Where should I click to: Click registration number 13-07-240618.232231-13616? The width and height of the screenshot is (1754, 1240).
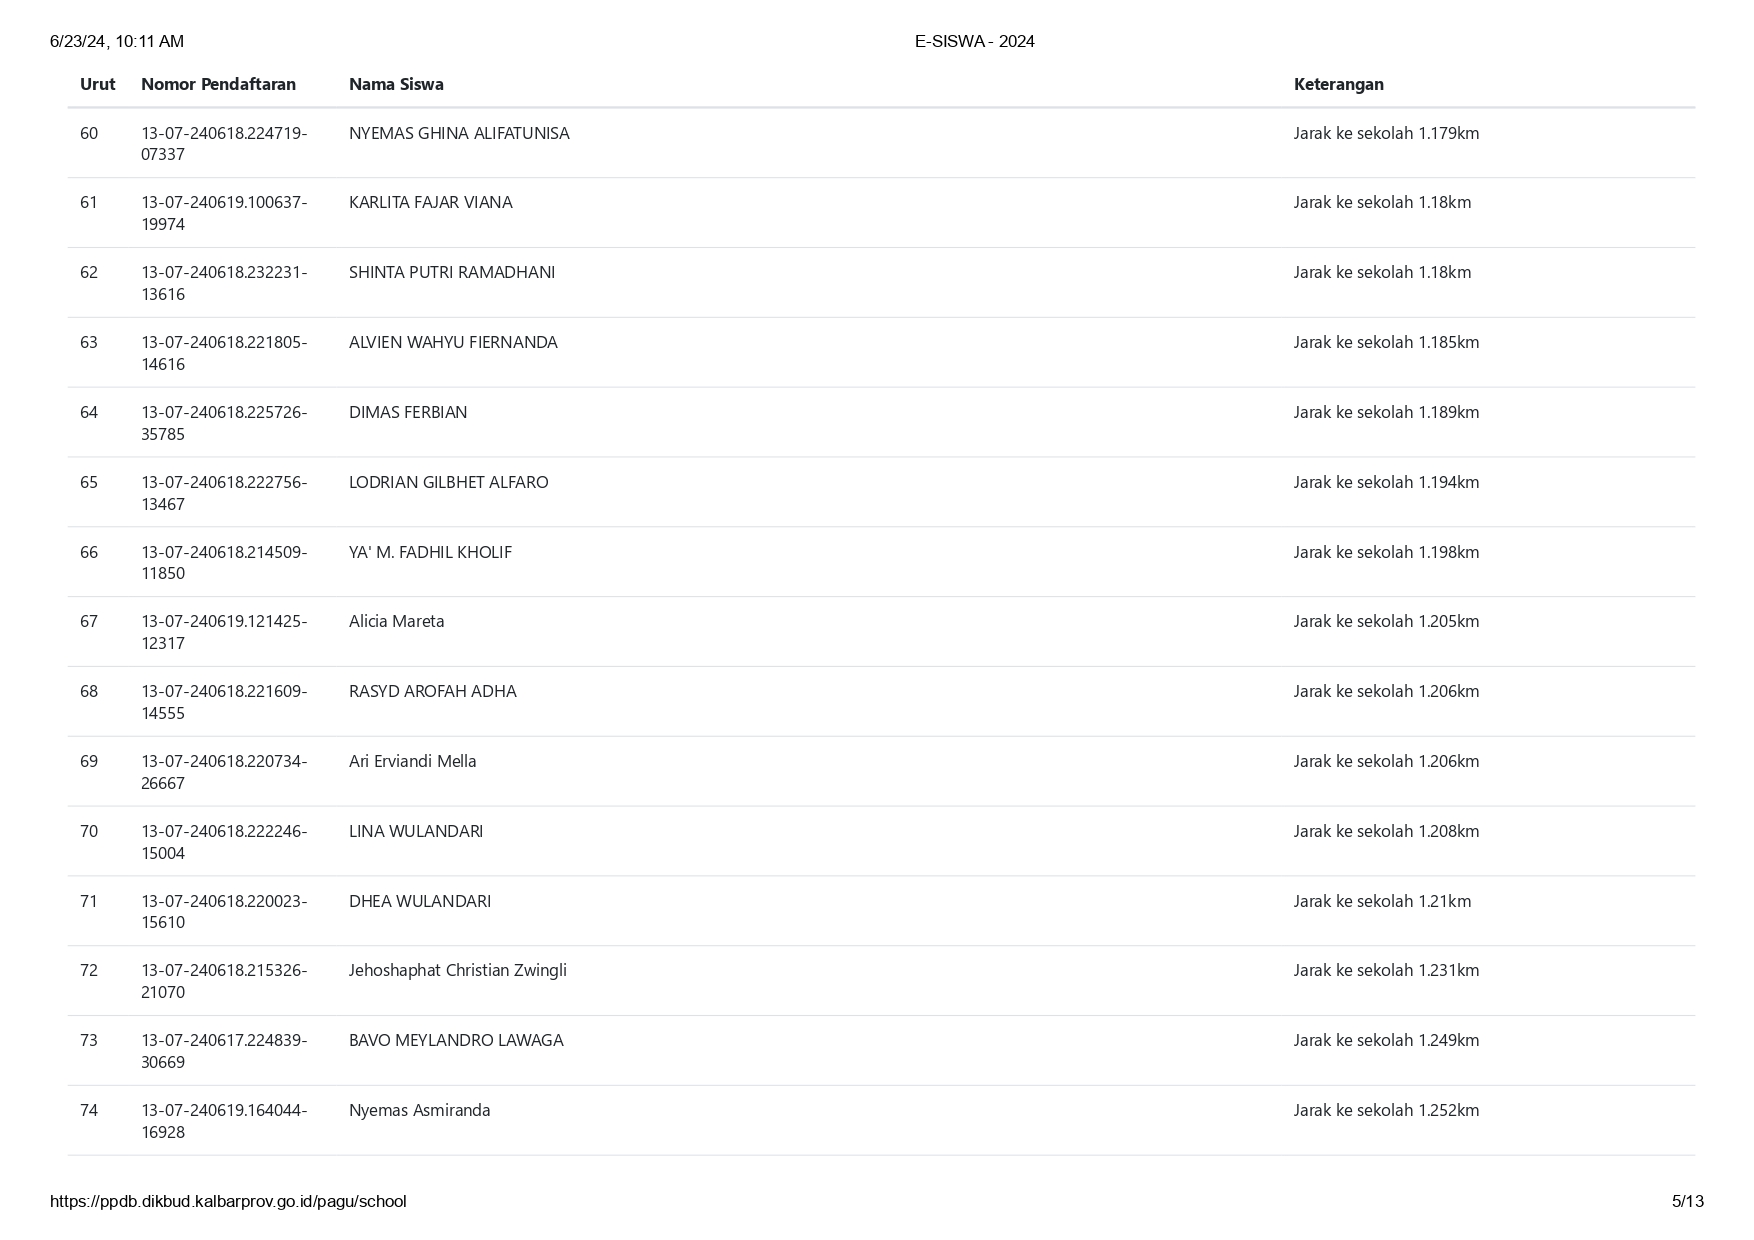pos(224,283)
